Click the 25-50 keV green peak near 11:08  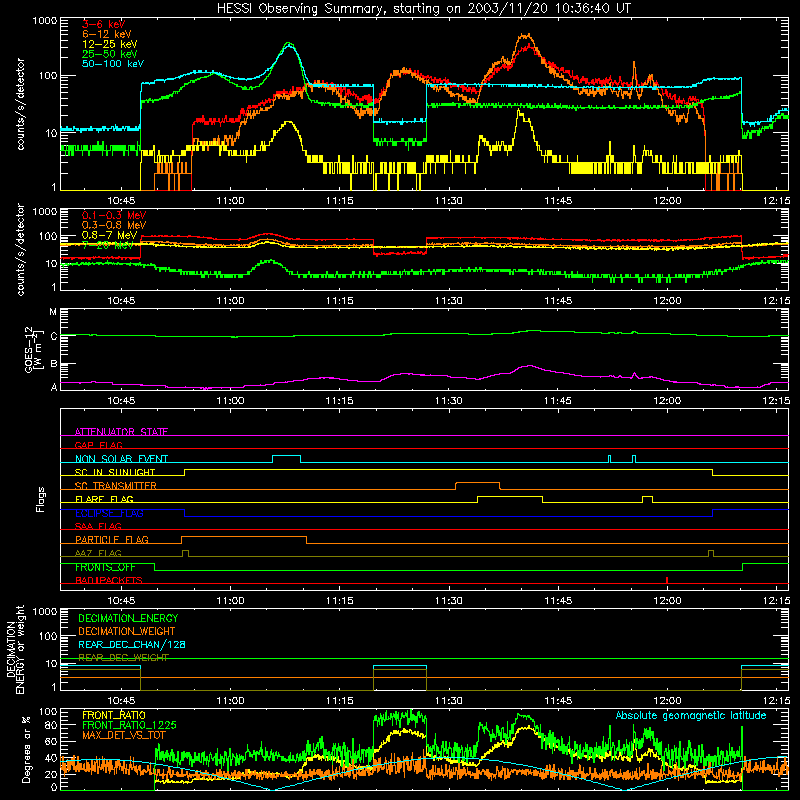[289, 43]
